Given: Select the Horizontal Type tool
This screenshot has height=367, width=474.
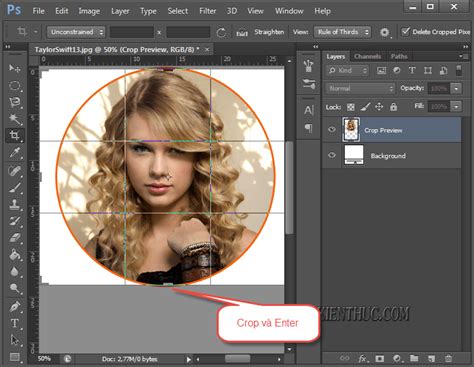Looking at the screenshot, I should (x=14, y=323).
